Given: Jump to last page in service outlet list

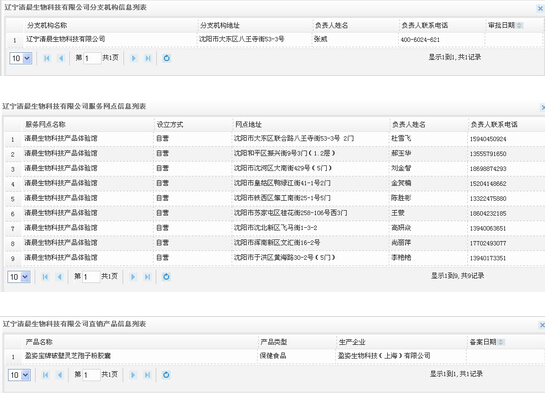Looking at the screenshot, I should (147, 277).
